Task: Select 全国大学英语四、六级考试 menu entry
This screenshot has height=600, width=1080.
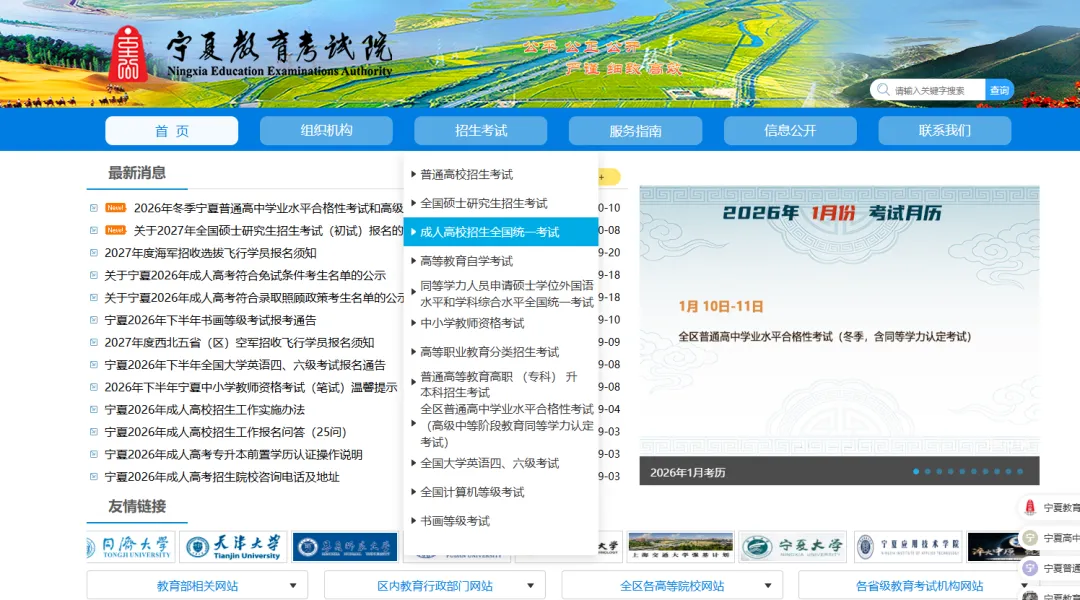Action: click(501, 463)
